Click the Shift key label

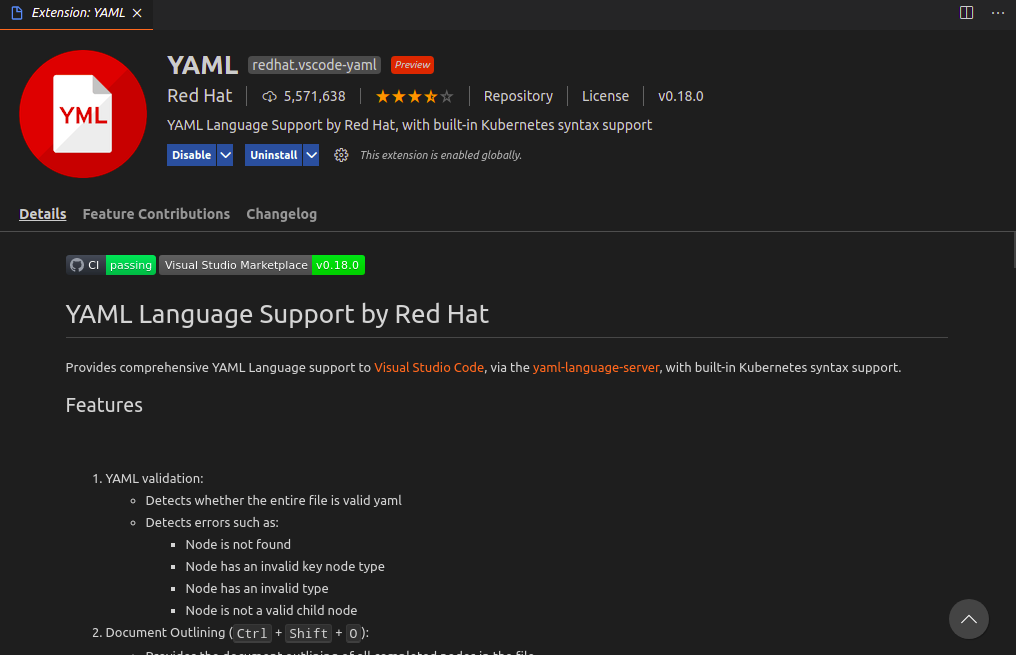pos(308,633)
